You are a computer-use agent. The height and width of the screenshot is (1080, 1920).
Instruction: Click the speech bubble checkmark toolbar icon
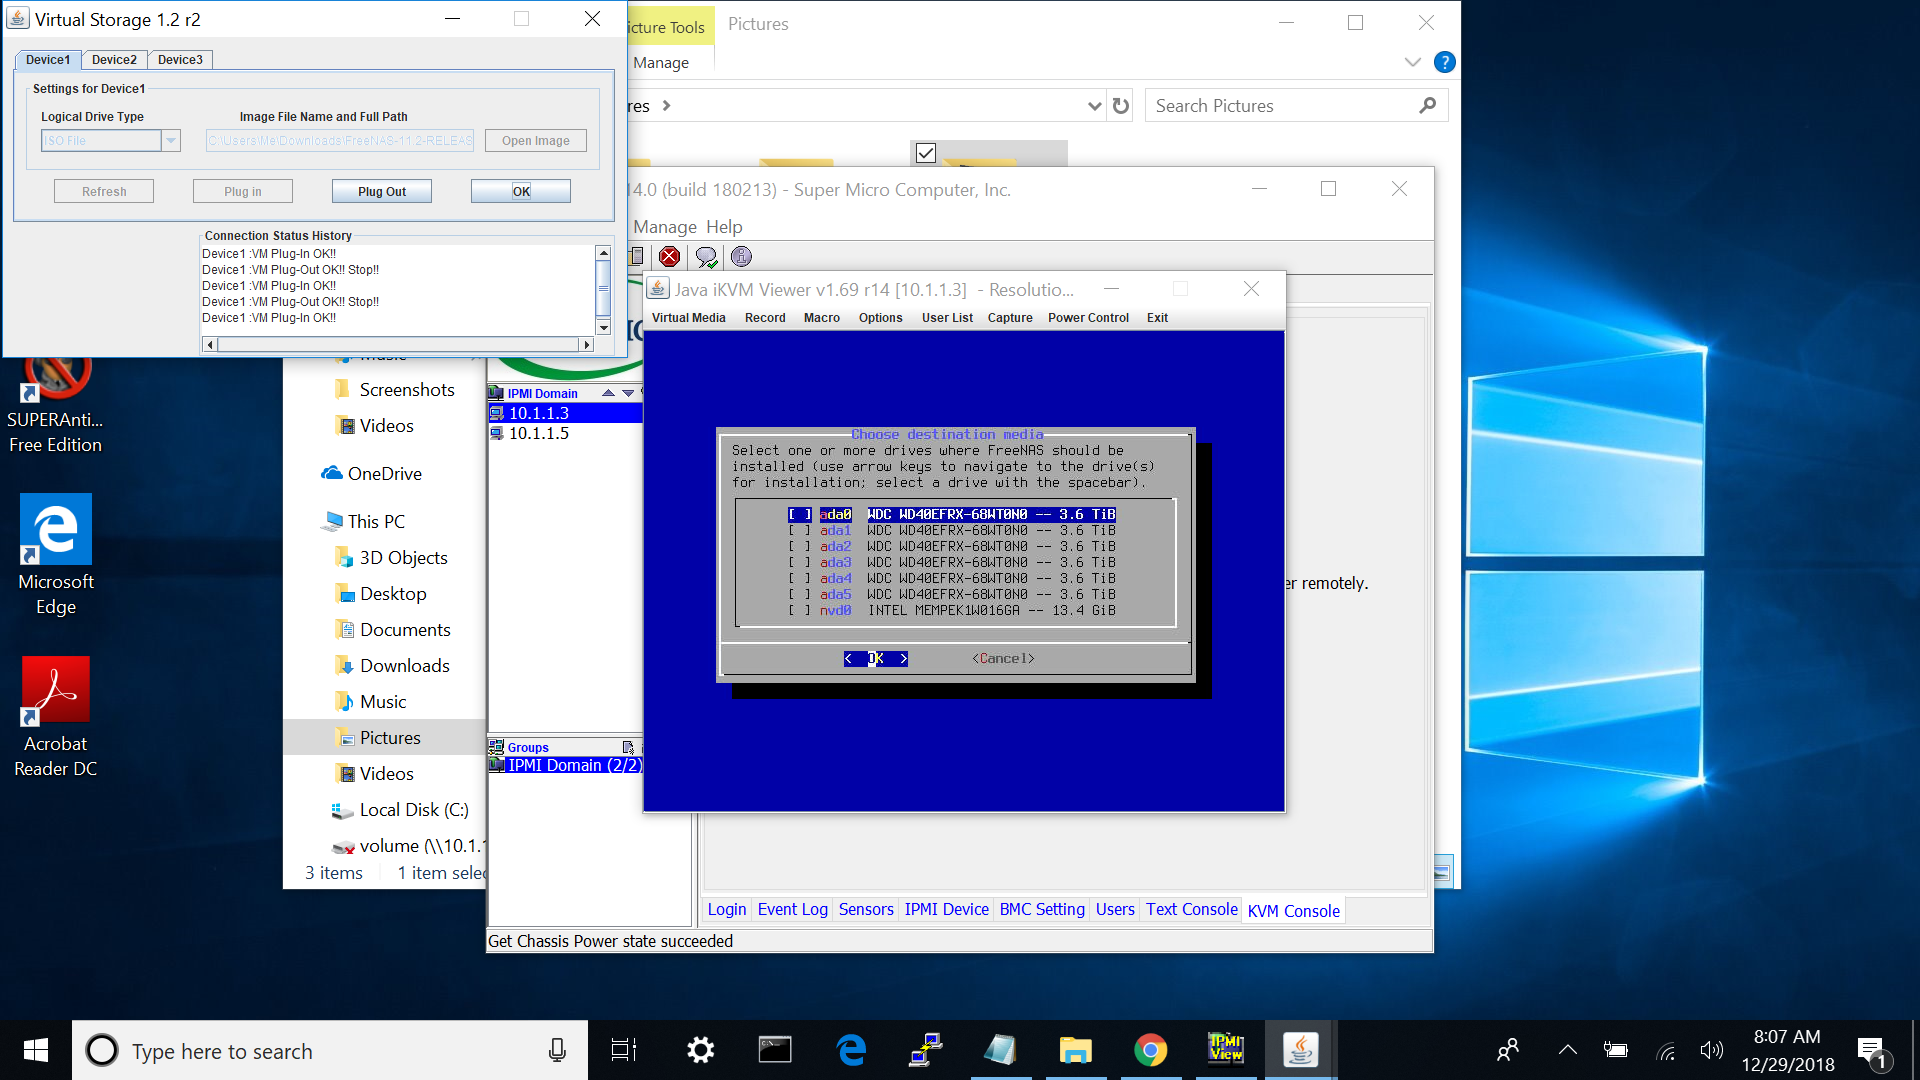click(706, 257)
